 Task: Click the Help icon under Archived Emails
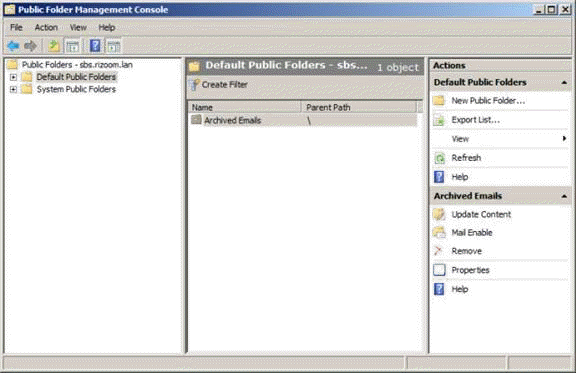439,289
